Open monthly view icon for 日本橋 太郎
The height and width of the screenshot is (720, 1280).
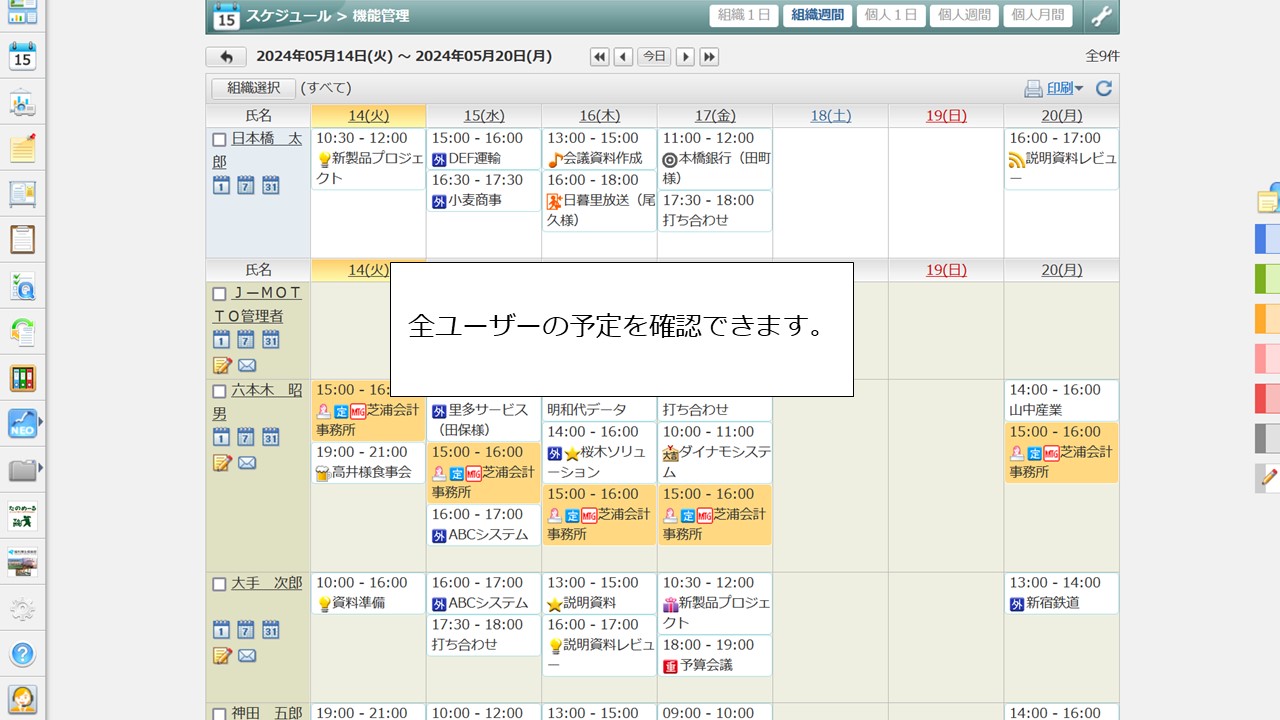271,185
